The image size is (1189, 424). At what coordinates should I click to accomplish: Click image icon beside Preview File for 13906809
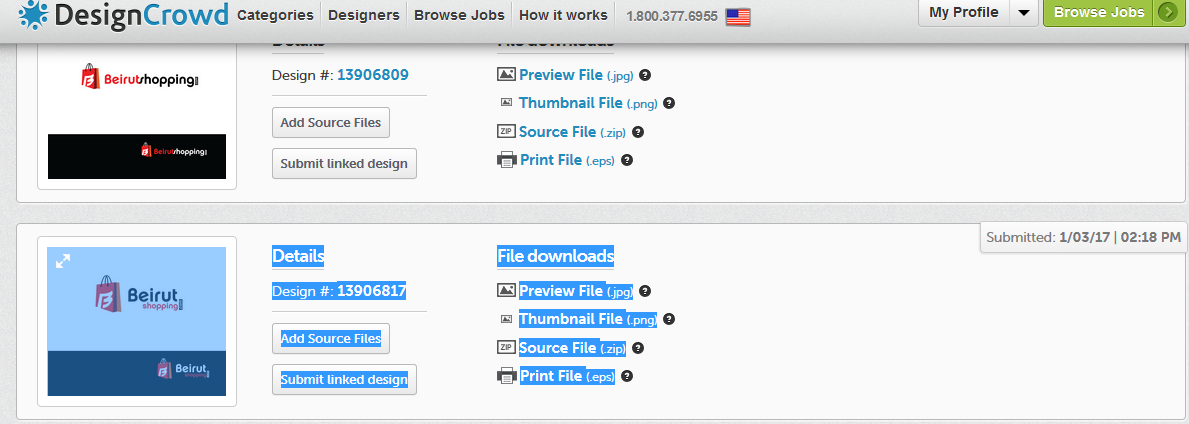tap(507, 74)
